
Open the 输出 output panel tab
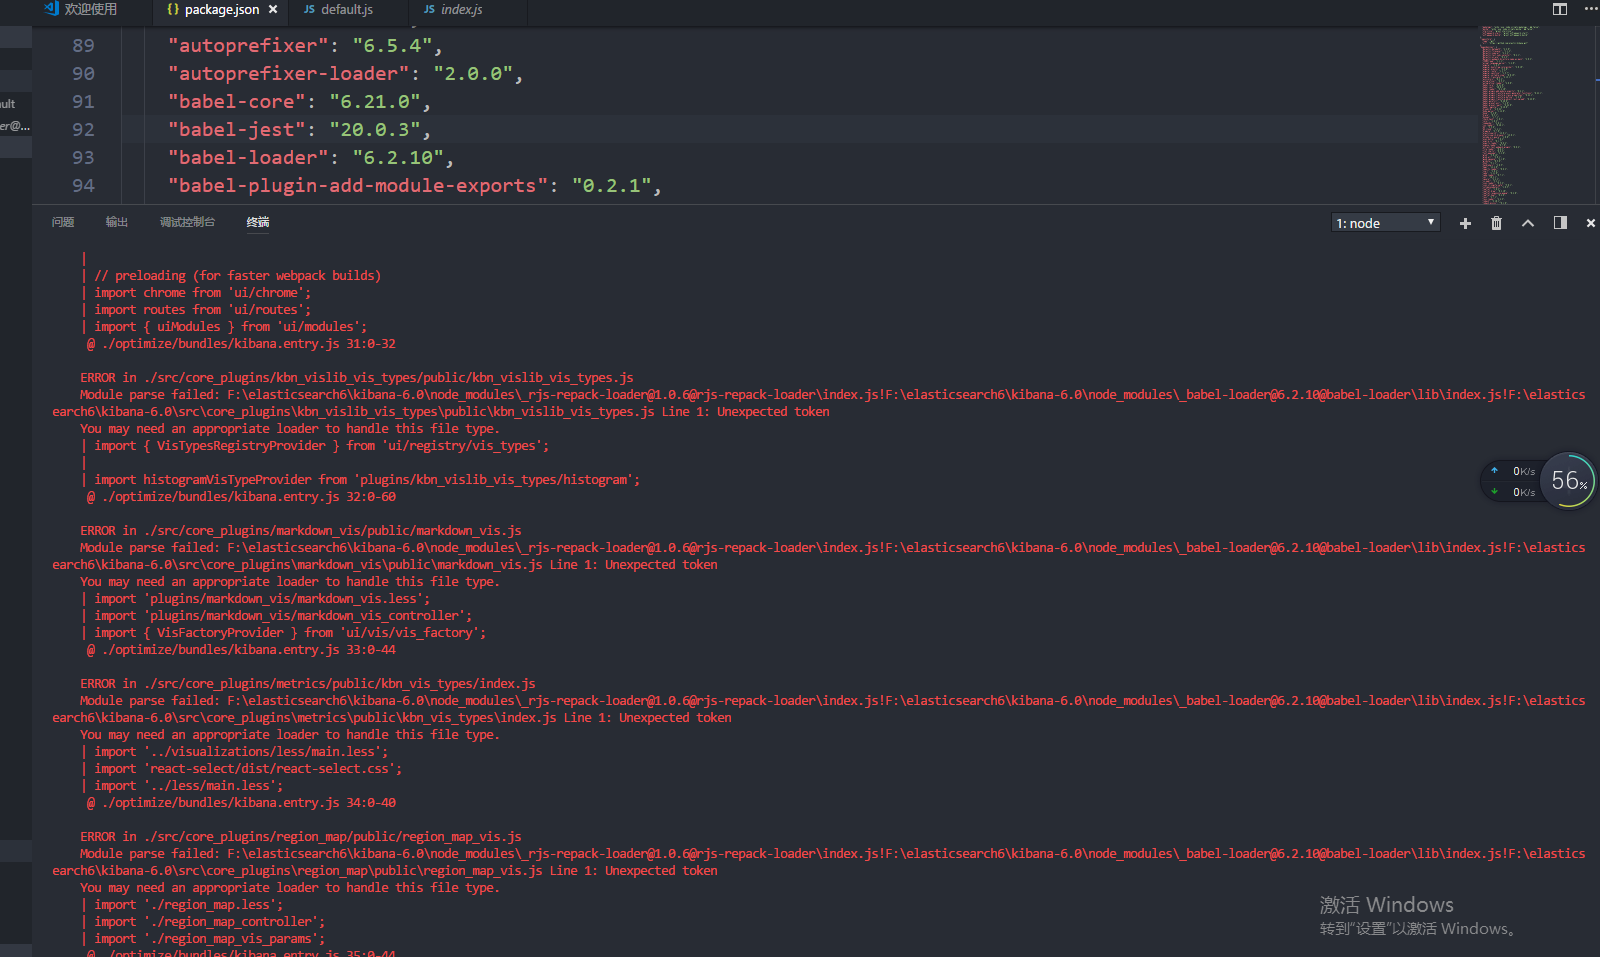pos(117,222)
